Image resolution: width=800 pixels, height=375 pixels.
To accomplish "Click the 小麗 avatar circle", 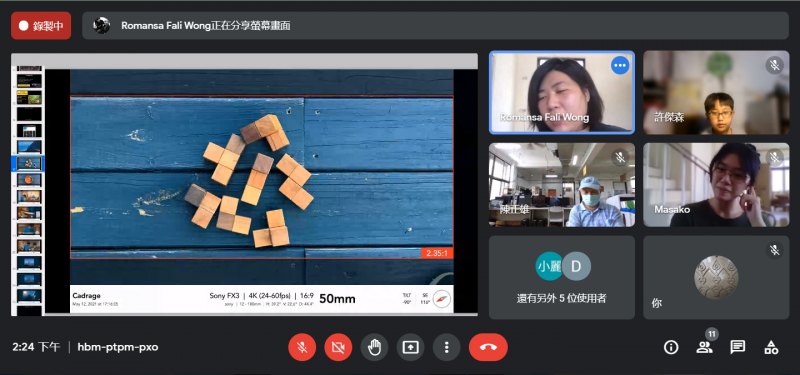I will click(x=548, y=266).
